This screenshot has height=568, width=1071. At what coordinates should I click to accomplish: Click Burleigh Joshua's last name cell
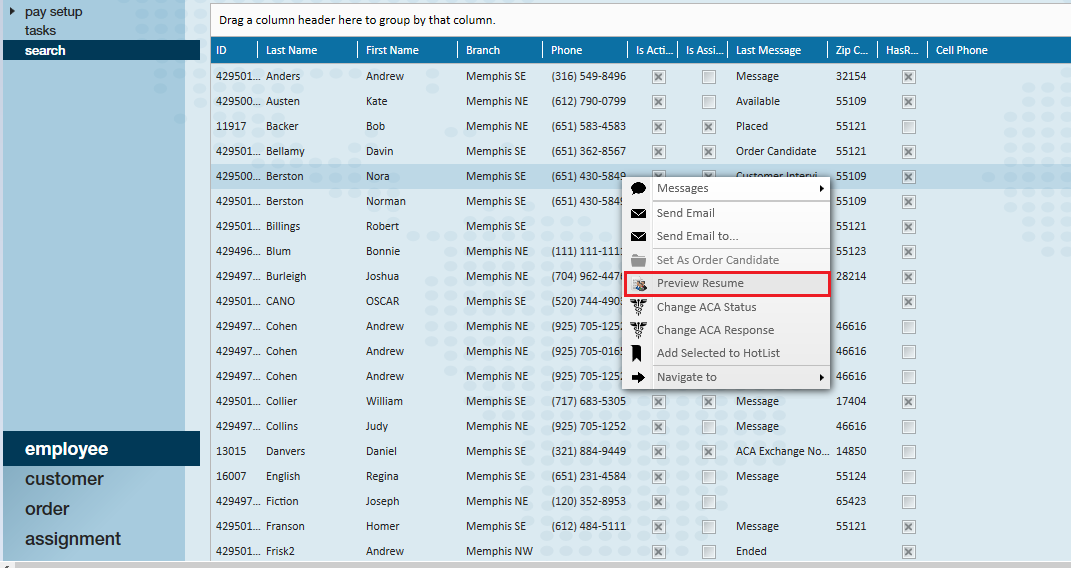click(286, 276)
